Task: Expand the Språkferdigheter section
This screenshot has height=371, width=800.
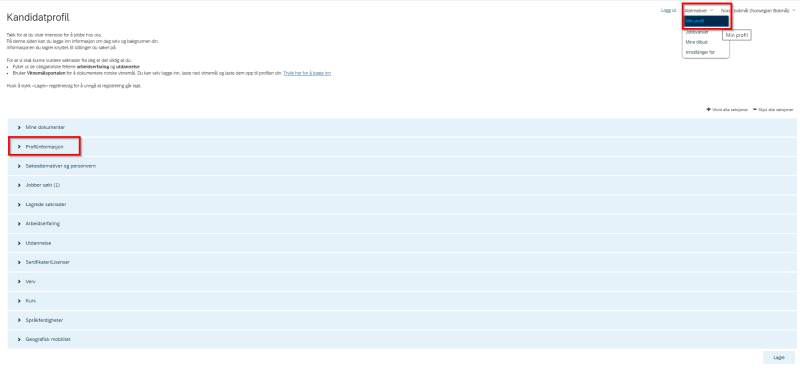Action: (402, 320)
